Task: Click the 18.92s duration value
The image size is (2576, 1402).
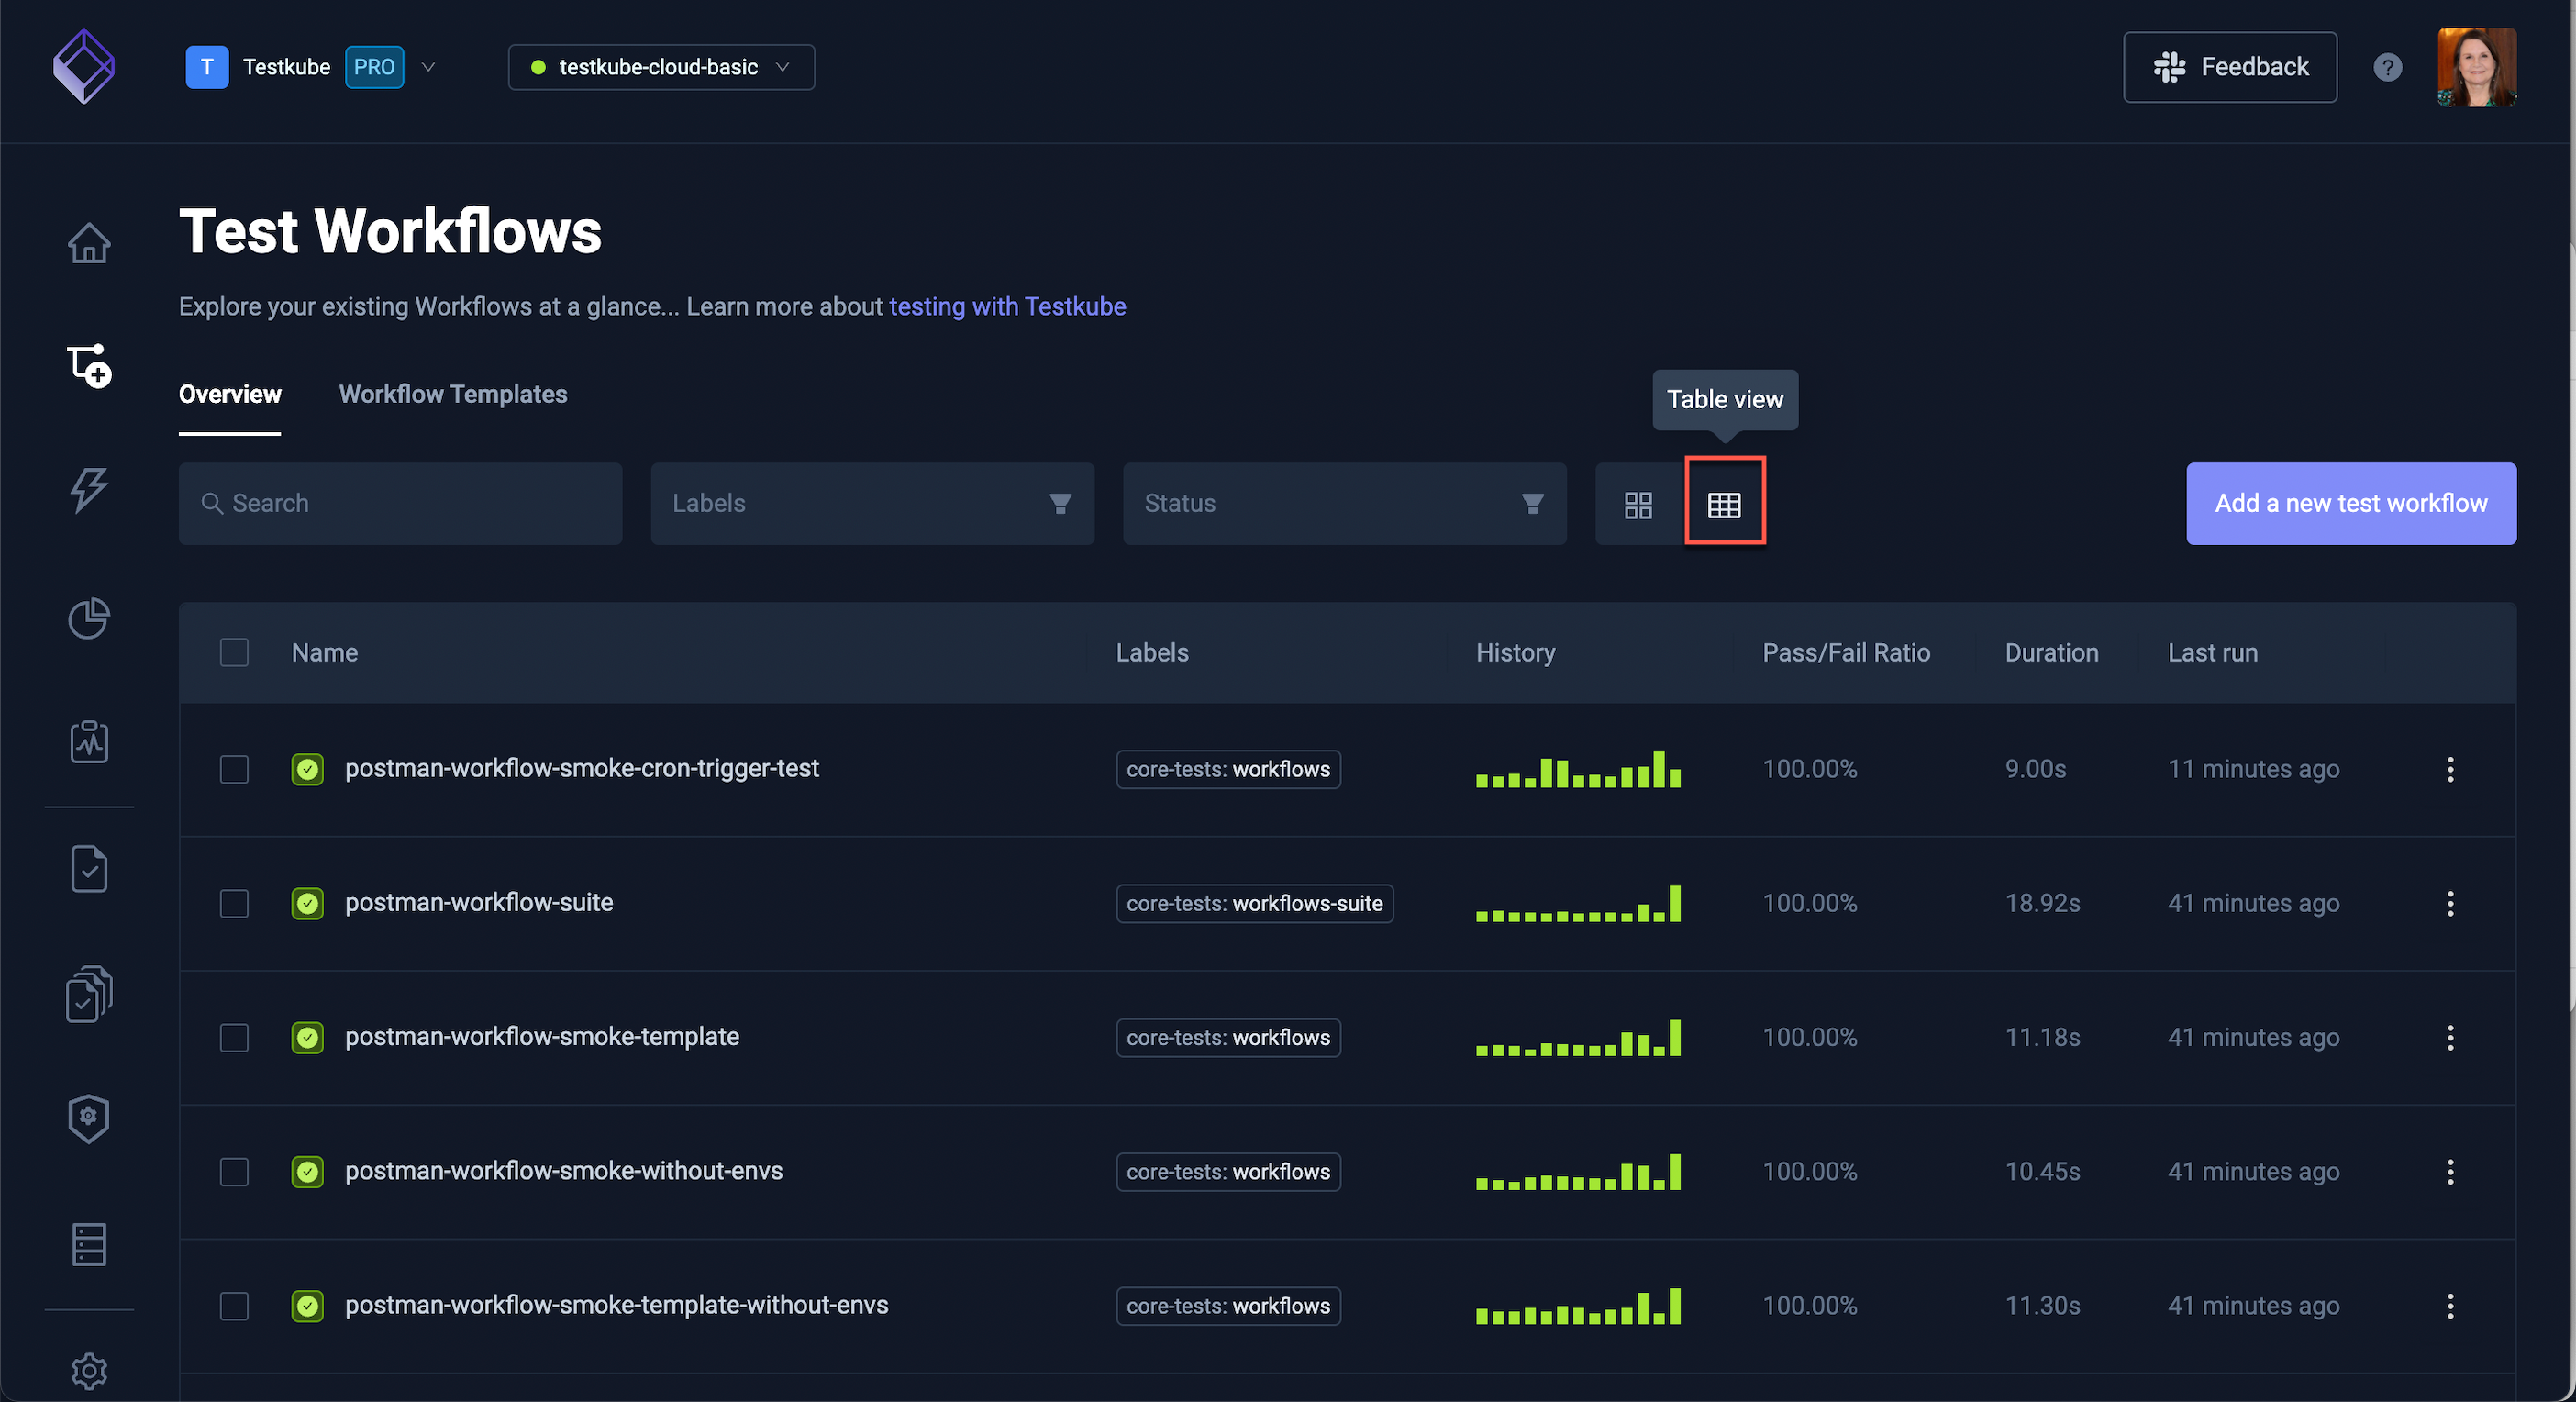Action: (x=2042, y=903)
